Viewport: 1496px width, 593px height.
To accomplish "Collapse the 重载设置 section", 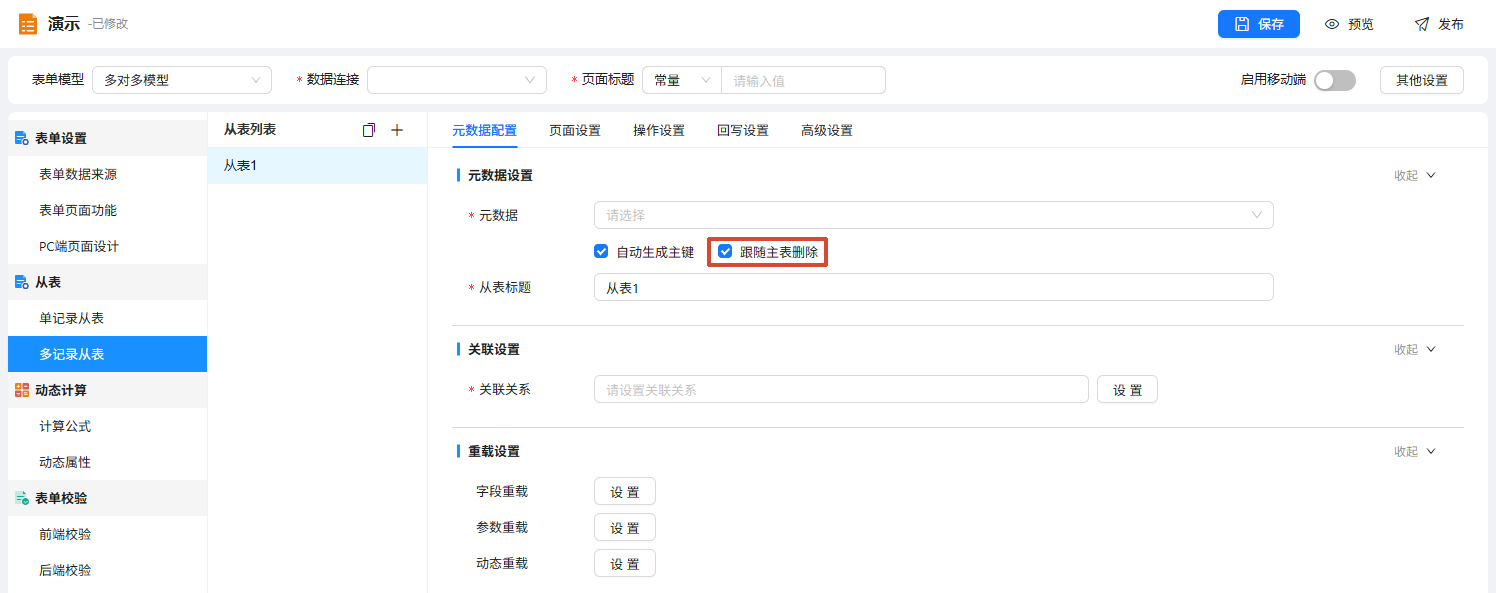I will pos(1415,451).
